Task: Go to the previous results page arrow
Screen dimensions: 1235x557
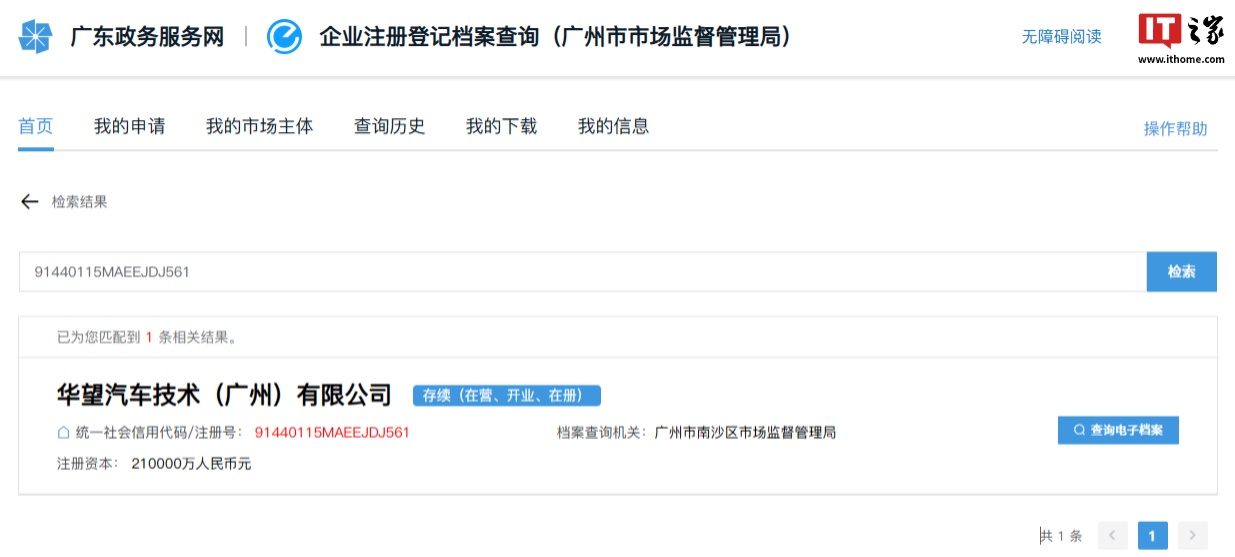Action: coord(1112,536)
